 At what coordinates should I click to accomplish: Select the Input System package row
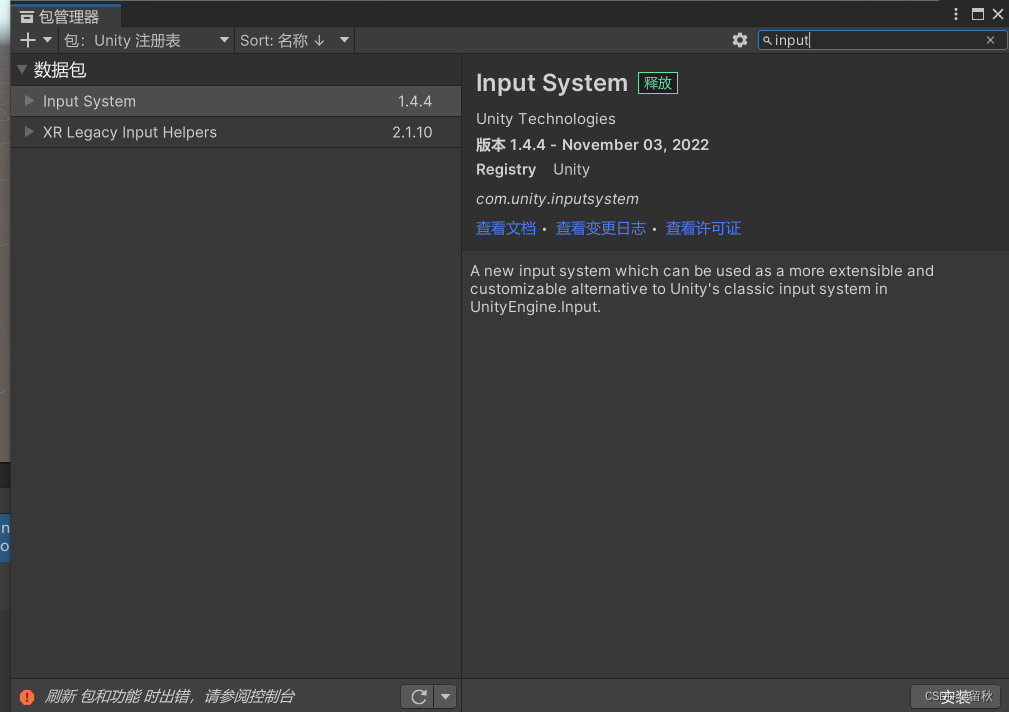click(x=236, y=101)
